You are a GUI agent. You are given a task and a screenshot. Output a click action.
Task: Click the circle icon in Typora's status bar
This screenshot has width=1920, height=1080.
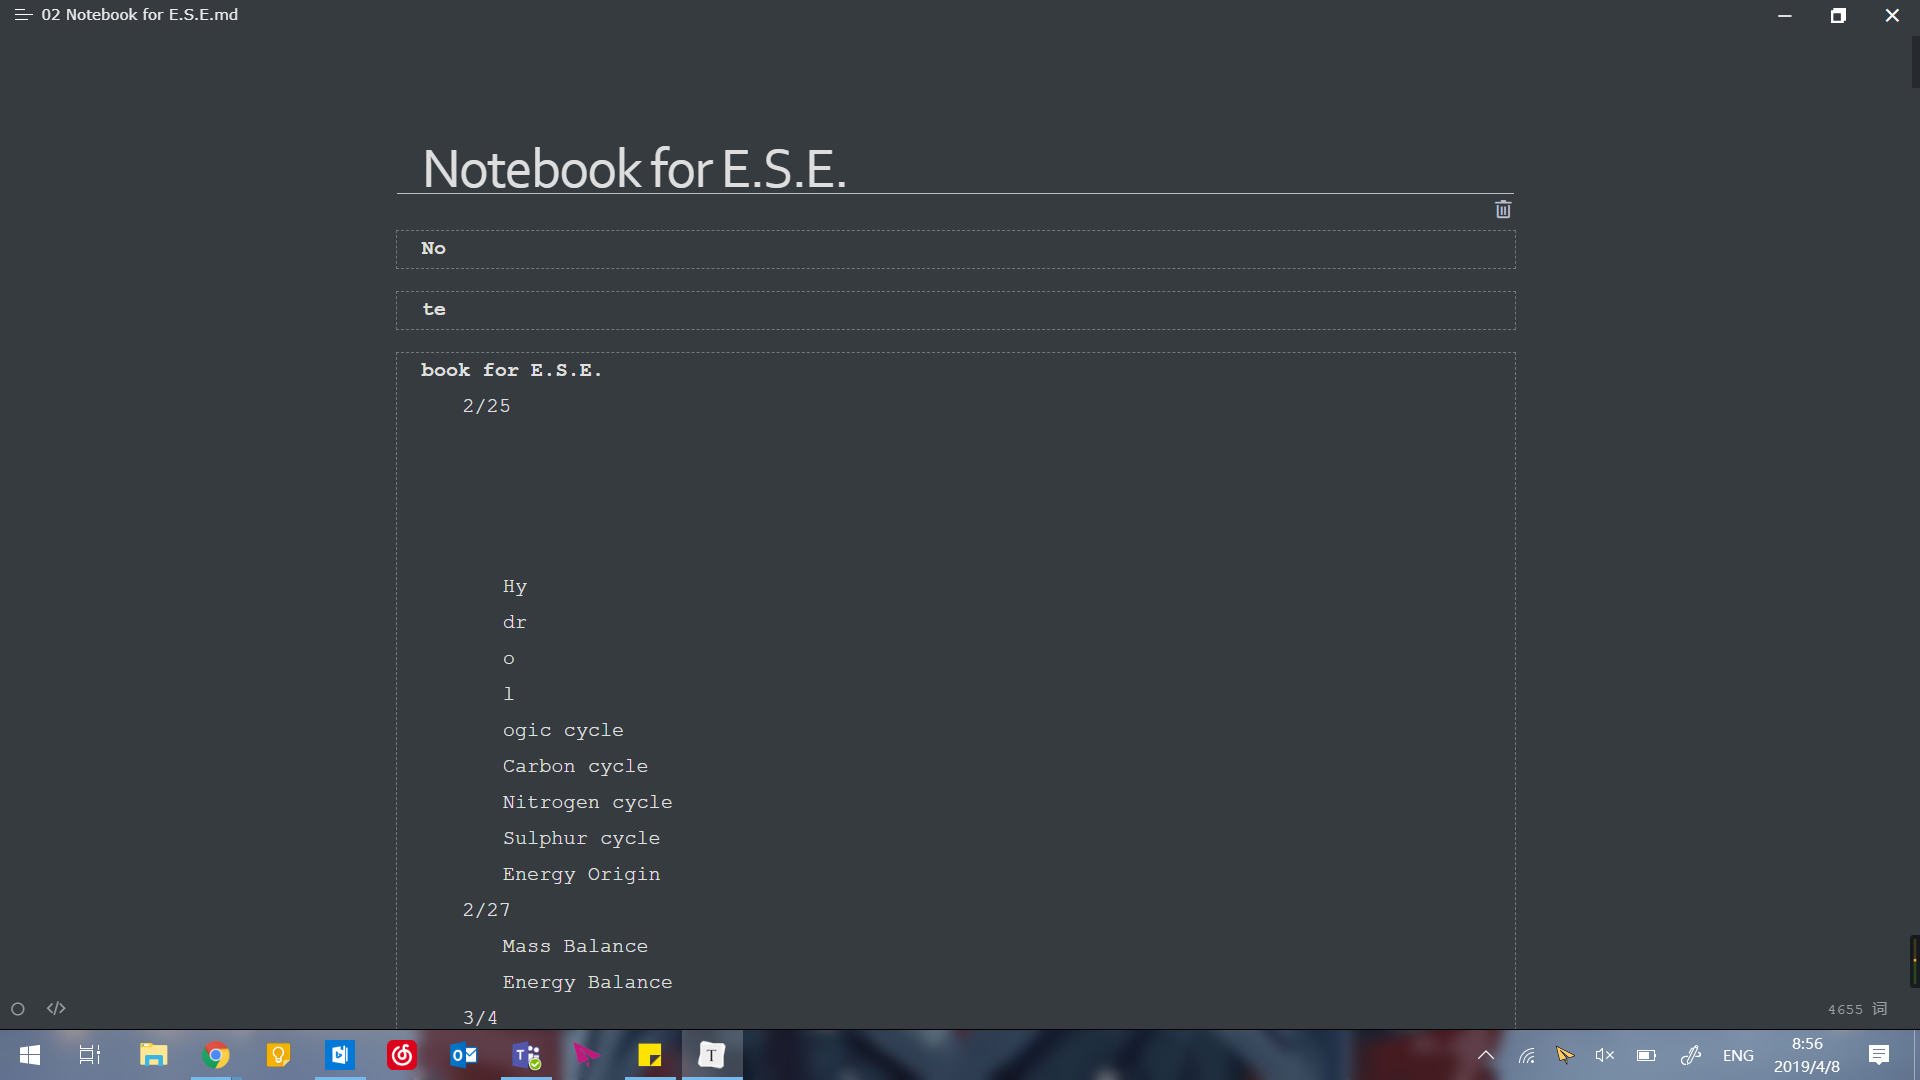18,1008
